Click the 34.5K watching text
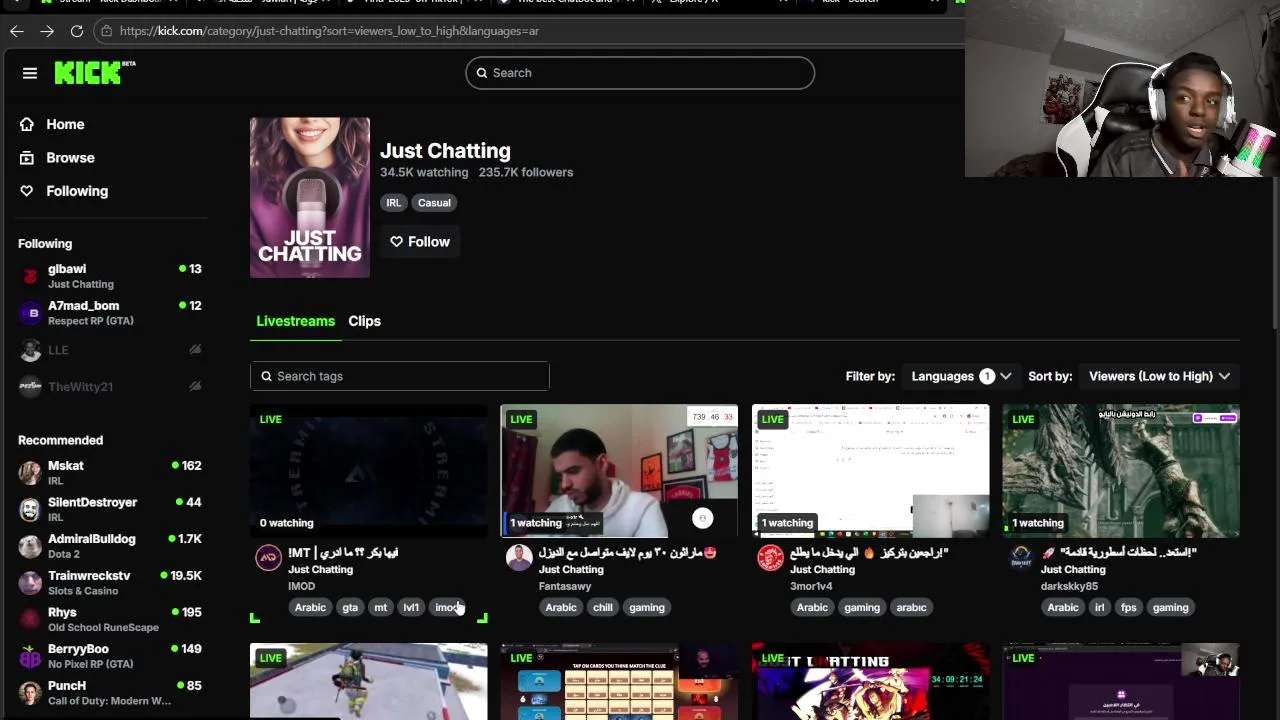Viewport: 1280px width, 720px height. point(424,172)
